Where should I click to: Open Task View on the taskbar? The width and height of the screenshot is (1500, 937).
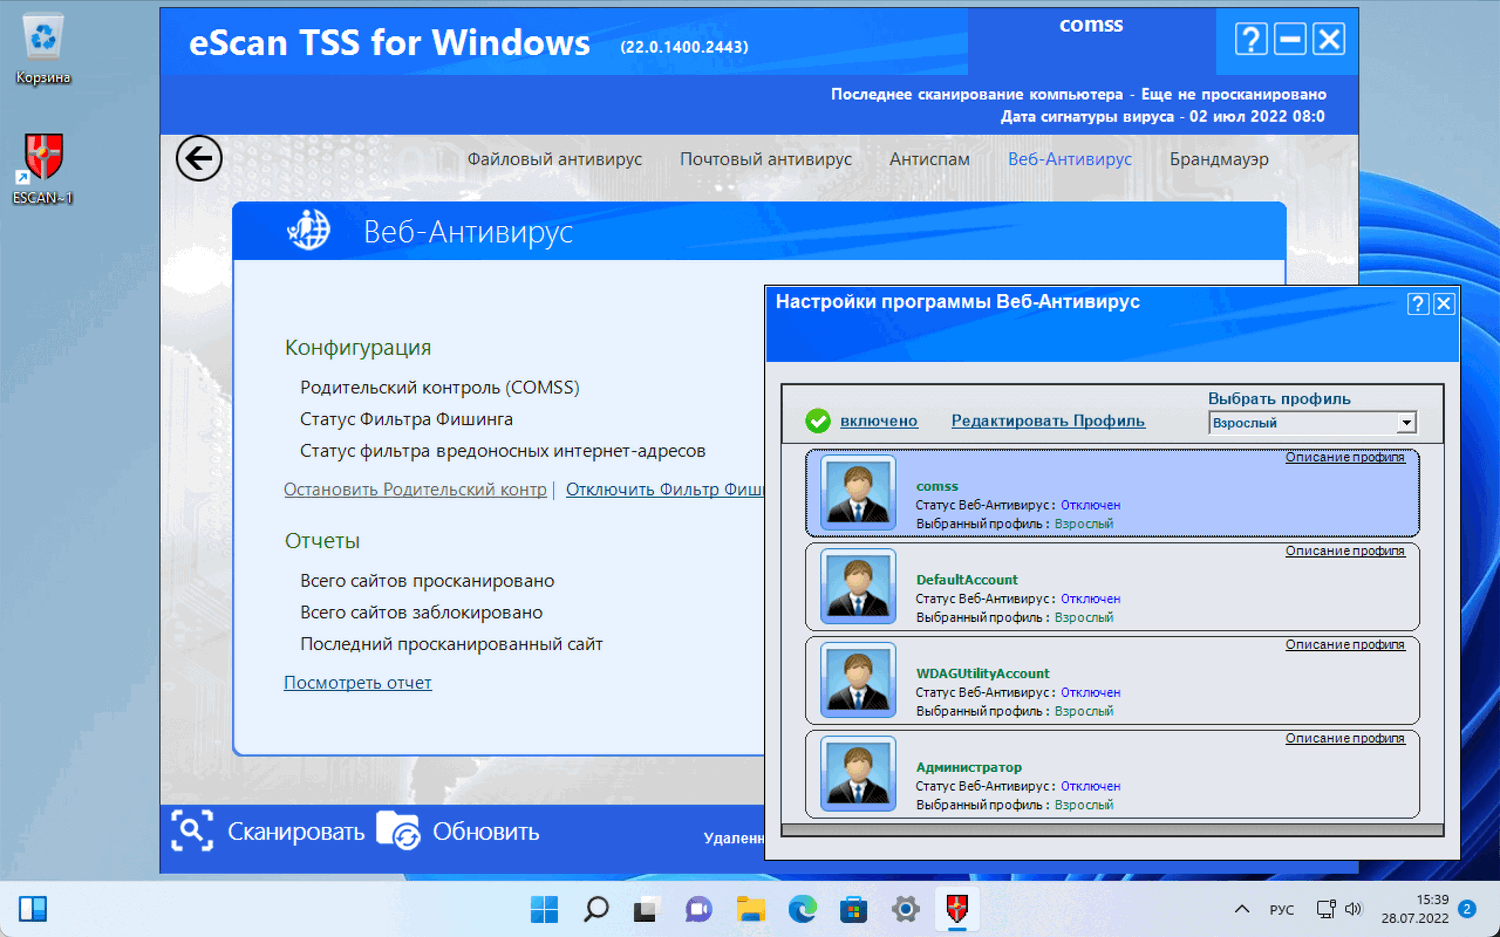tap(646, 909)
